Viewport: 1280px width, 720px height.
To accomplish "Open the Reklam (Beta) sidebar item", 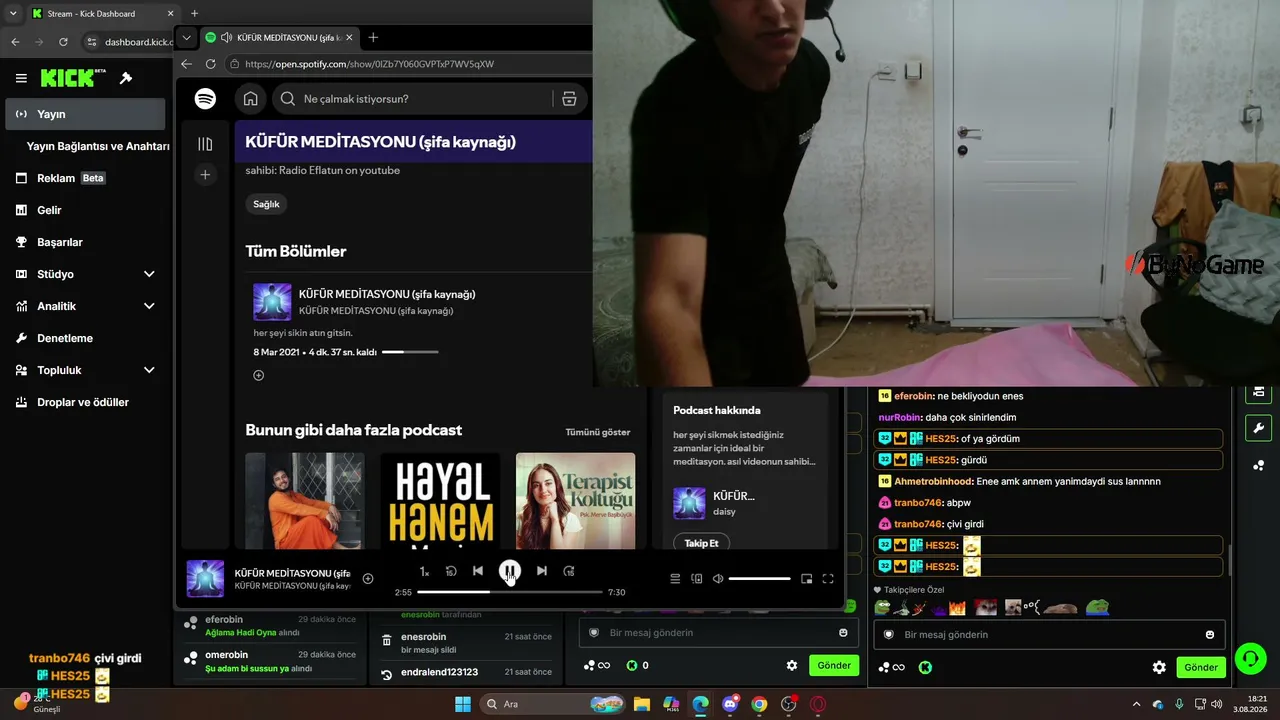I will pyautogui.click(x=85, y=178).
